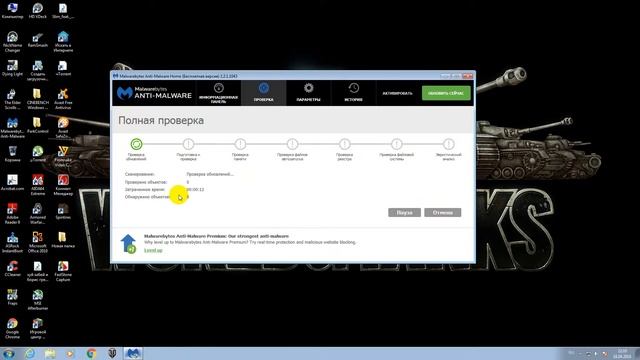Open Коннект Менеджер desktop icon
This screenshot has width=640, height=360.
[63, 185]
